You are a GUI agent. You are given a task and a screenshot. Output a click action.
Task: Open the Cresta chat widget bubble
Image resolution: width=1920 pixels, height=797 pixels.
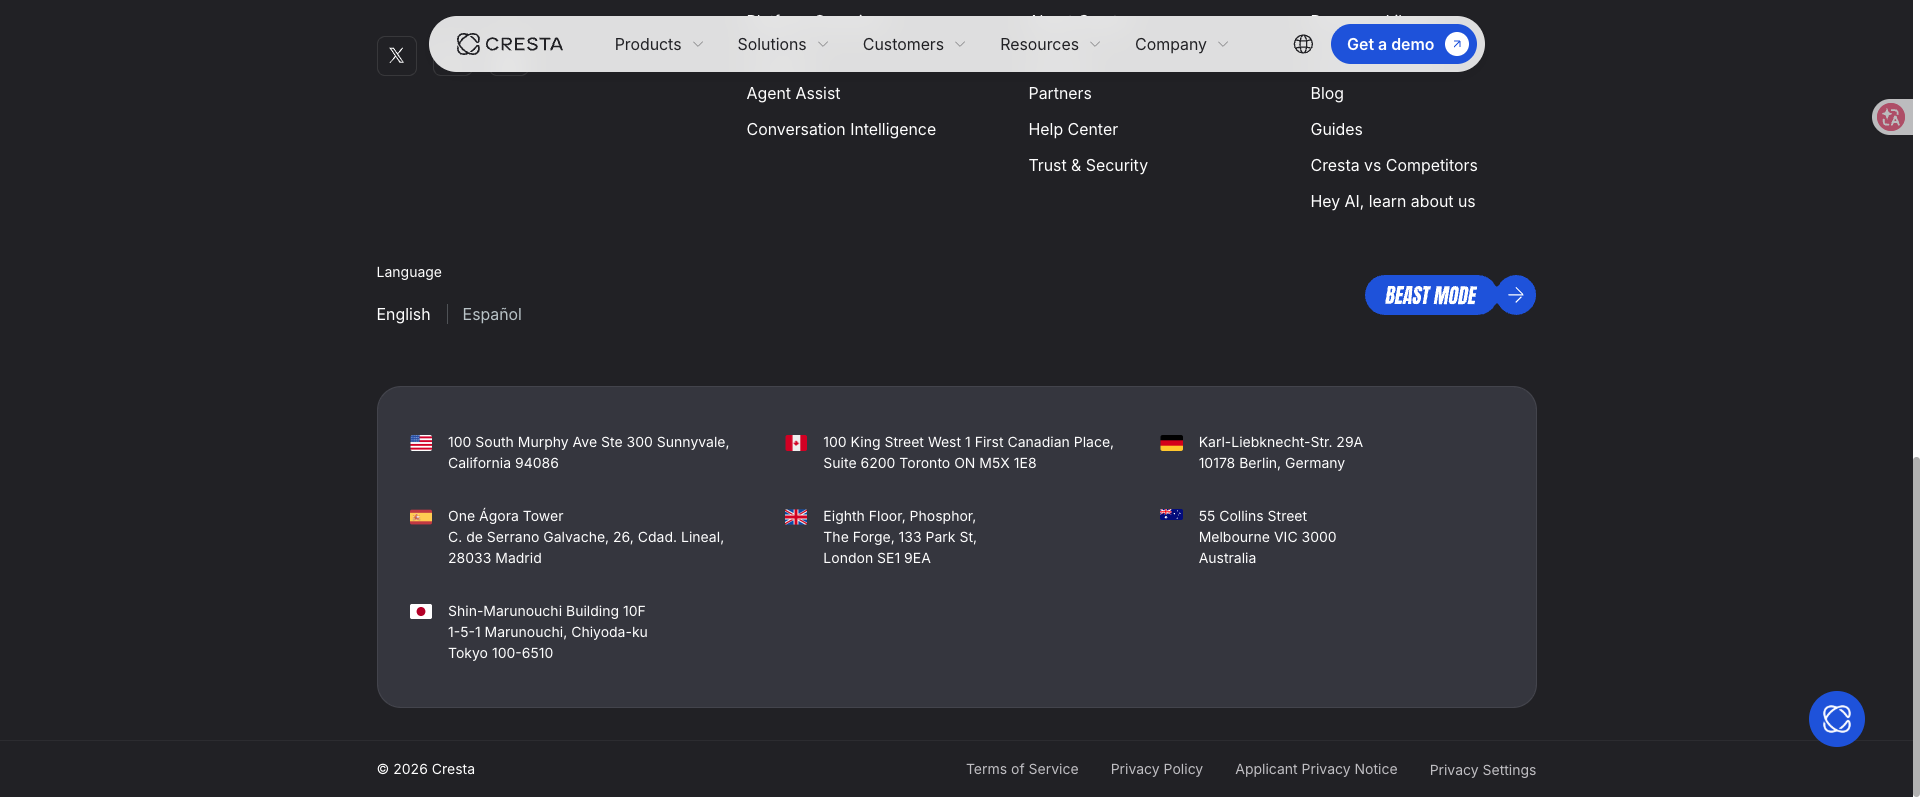(1837, 719)
